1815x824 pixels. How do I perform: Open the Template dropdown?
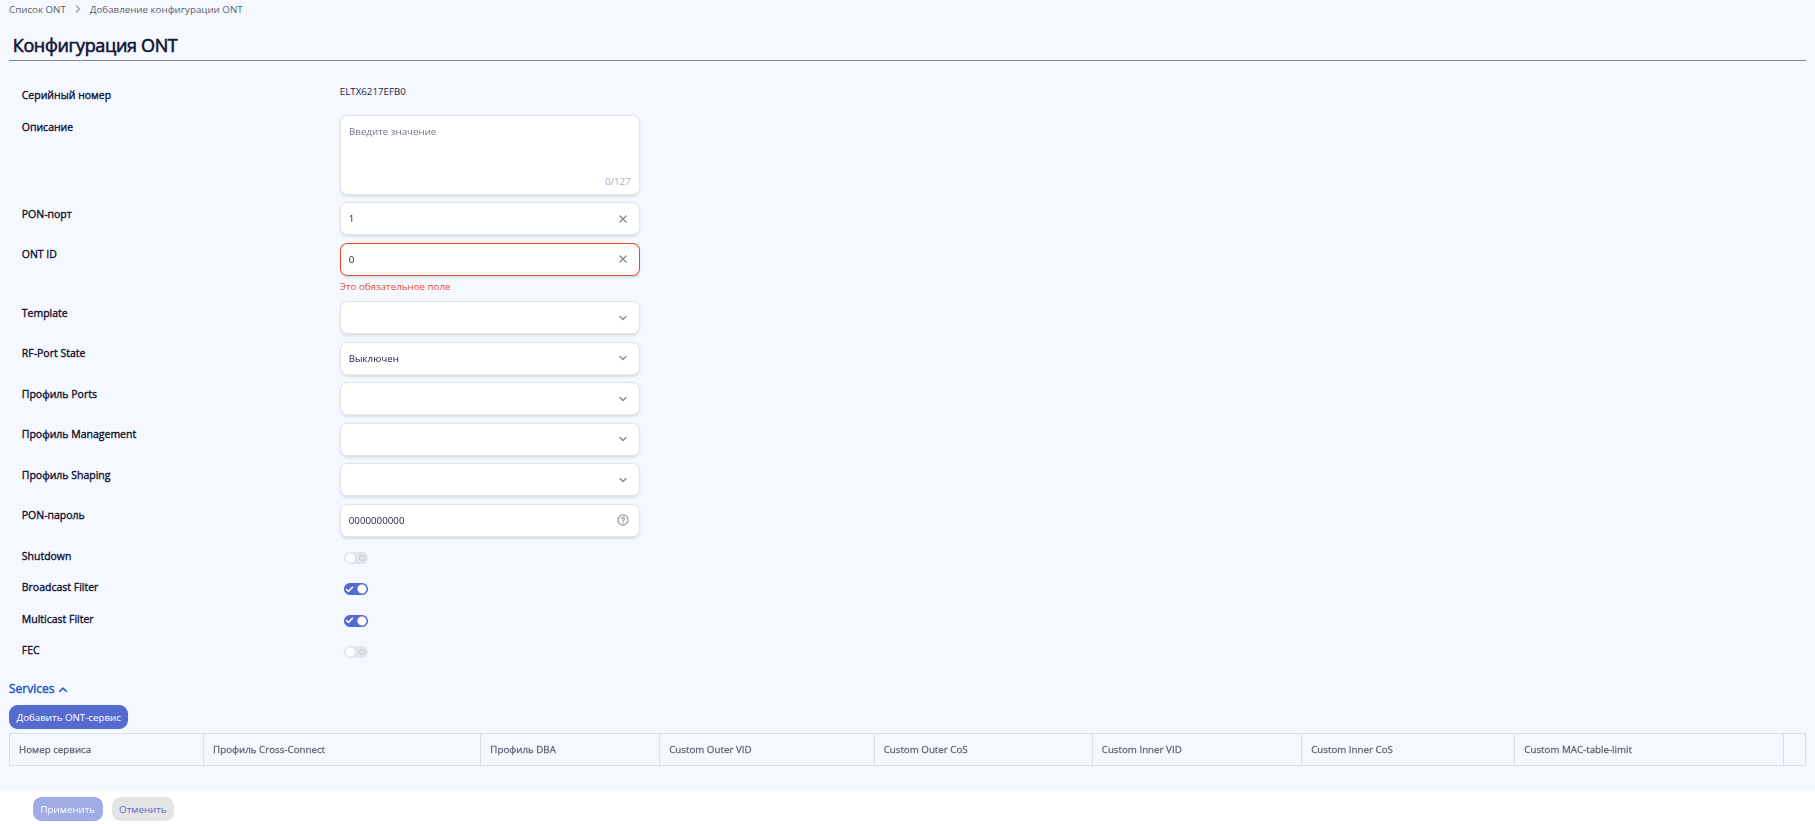490,318
